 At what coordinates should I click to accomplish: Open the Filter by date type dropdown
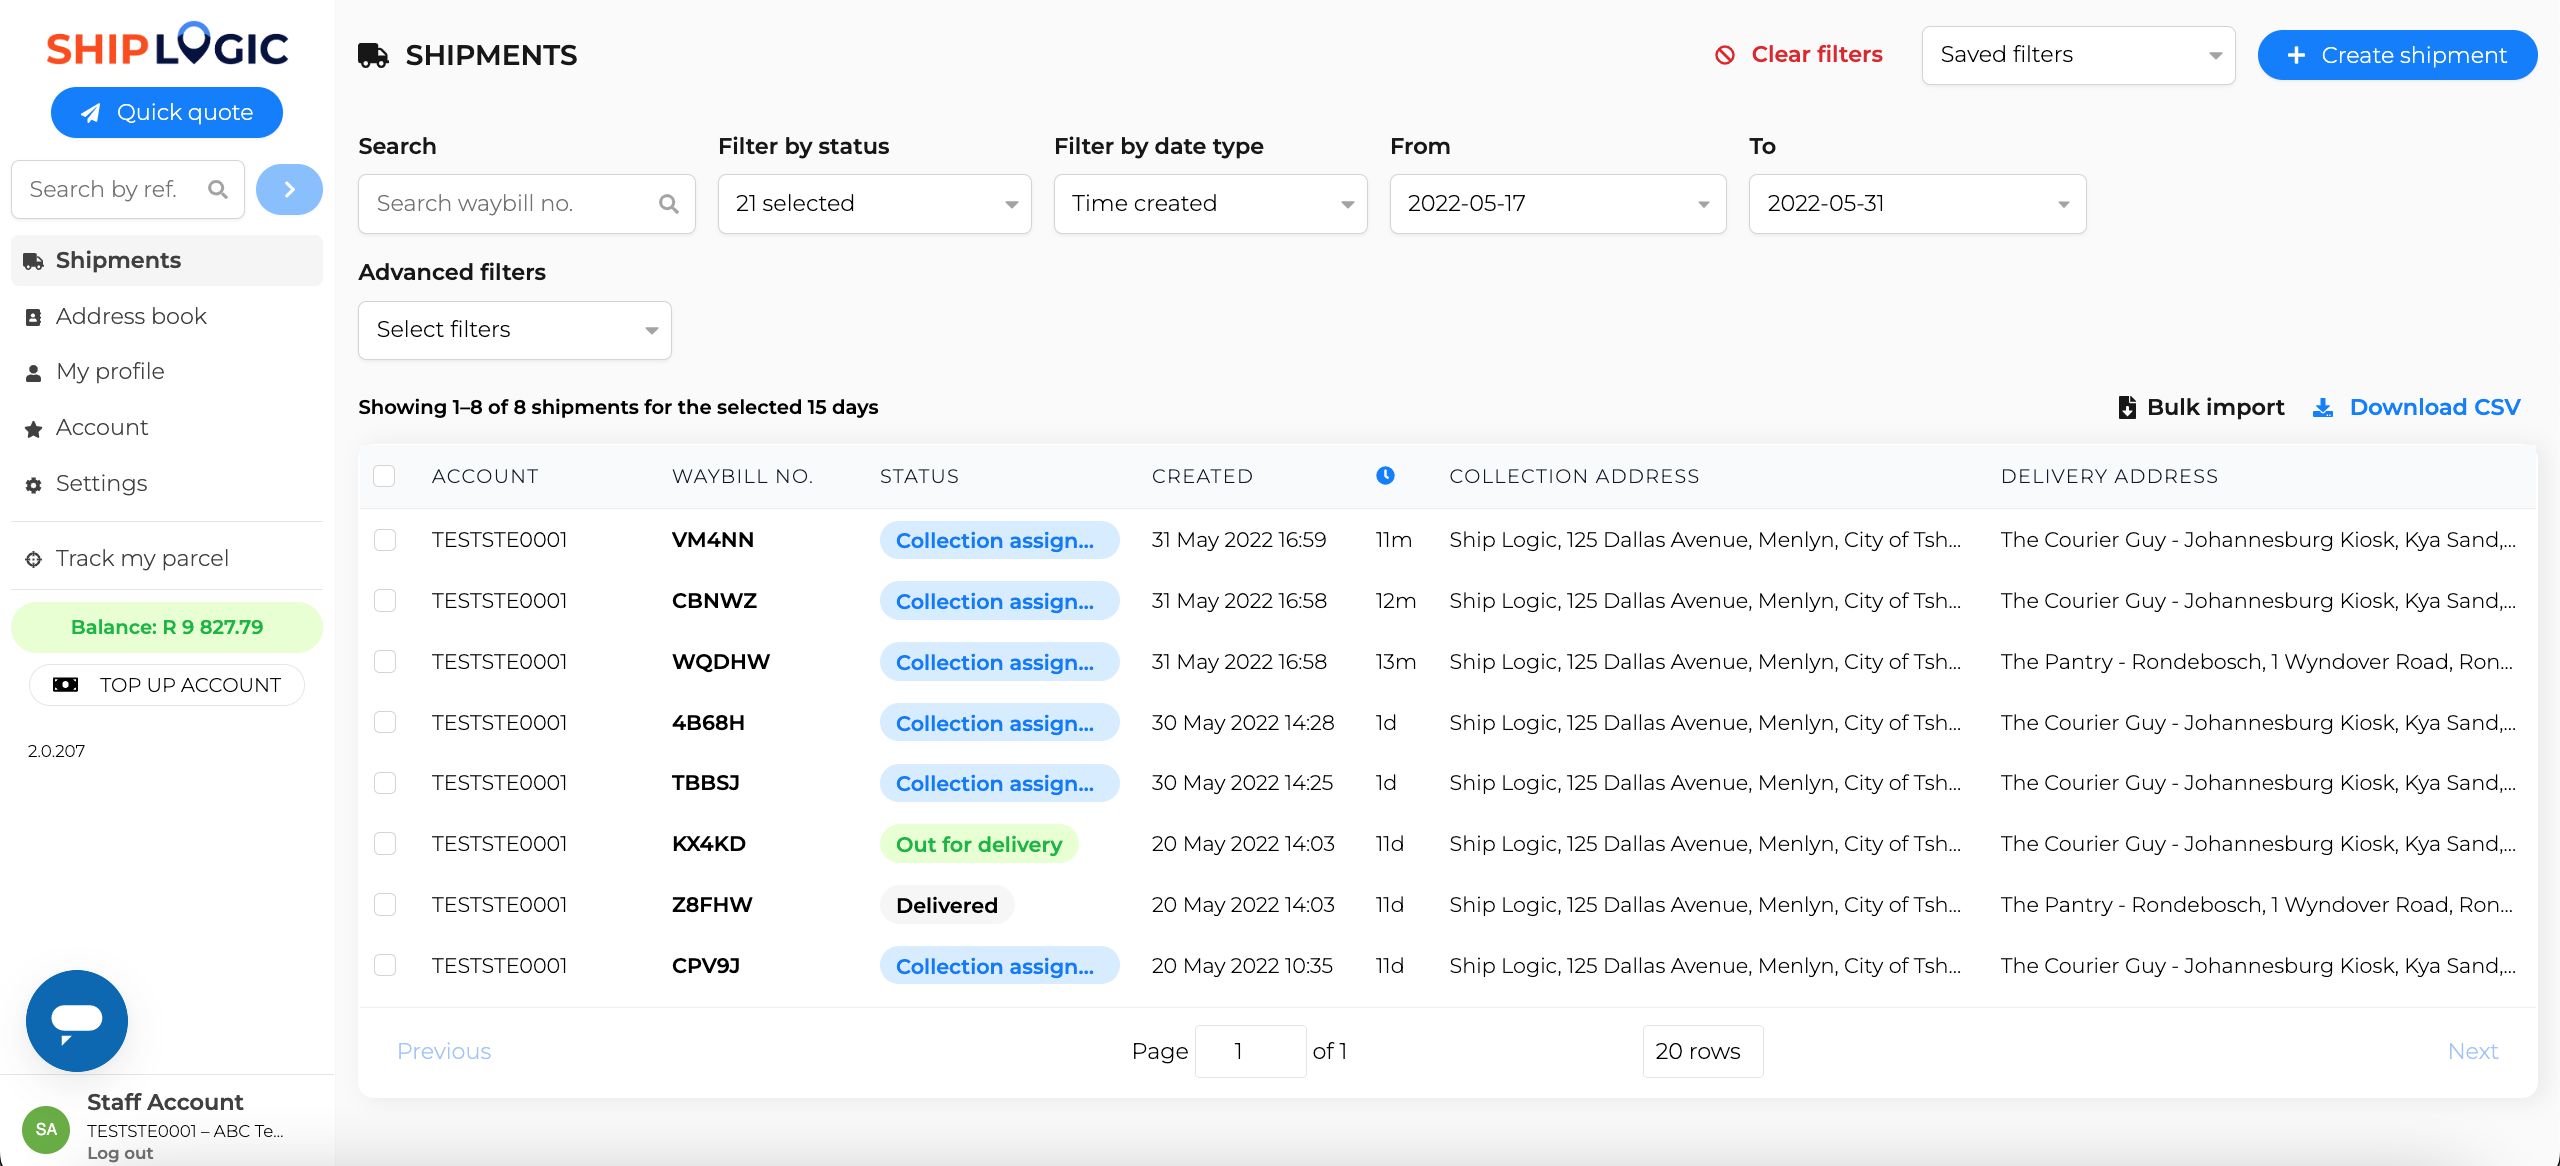[x=1210, y=204]
